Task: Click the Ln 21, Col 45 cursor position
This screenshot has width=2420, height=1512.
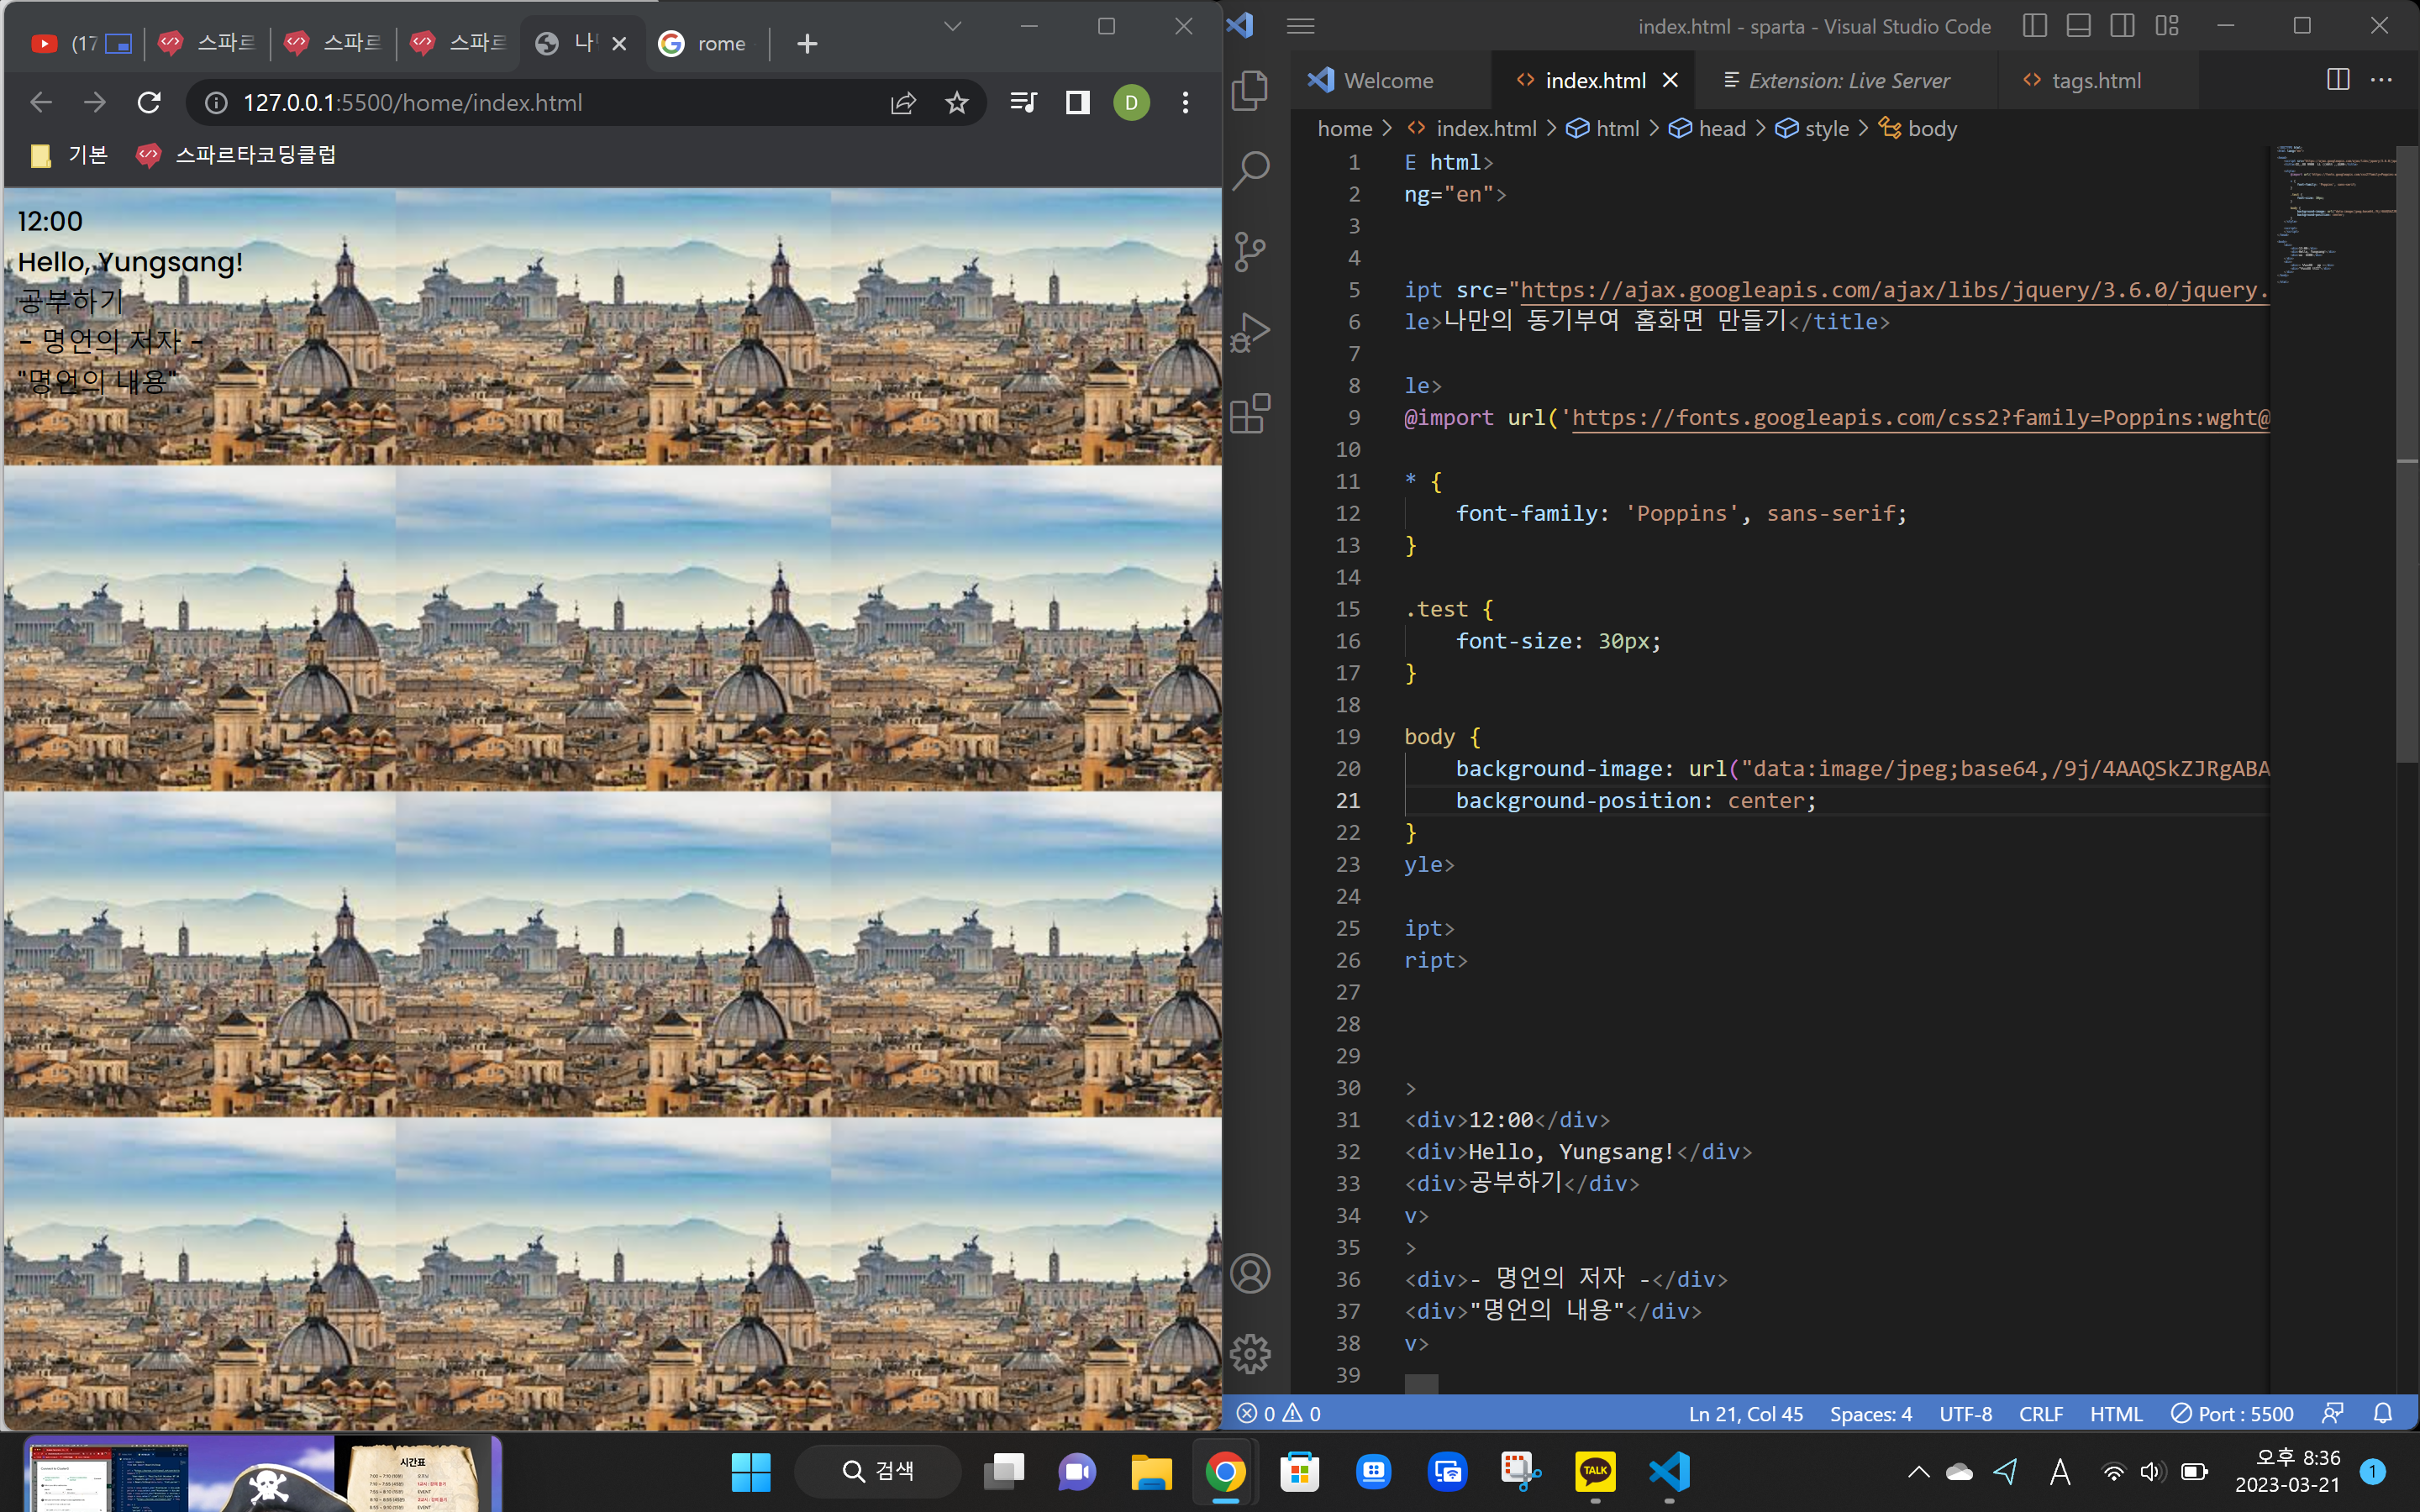Action: coord(1746,1413)
